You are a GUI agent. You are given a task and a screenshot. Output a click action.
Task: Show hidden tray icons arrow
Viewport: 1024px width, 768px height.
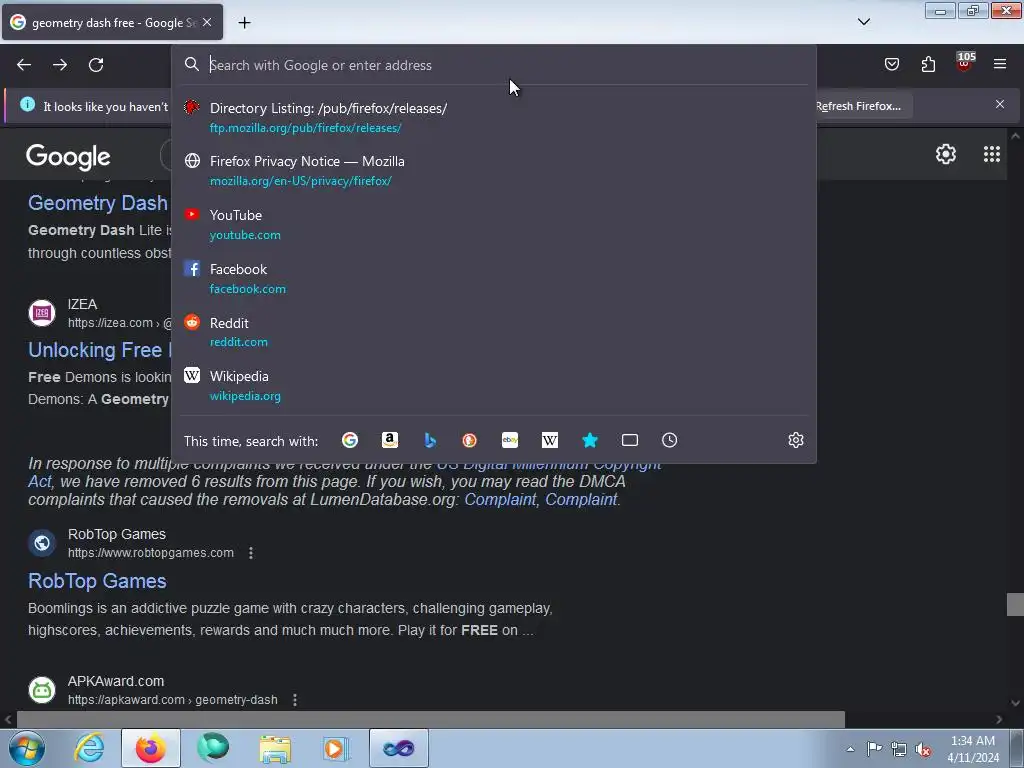[x=850, y=749]
